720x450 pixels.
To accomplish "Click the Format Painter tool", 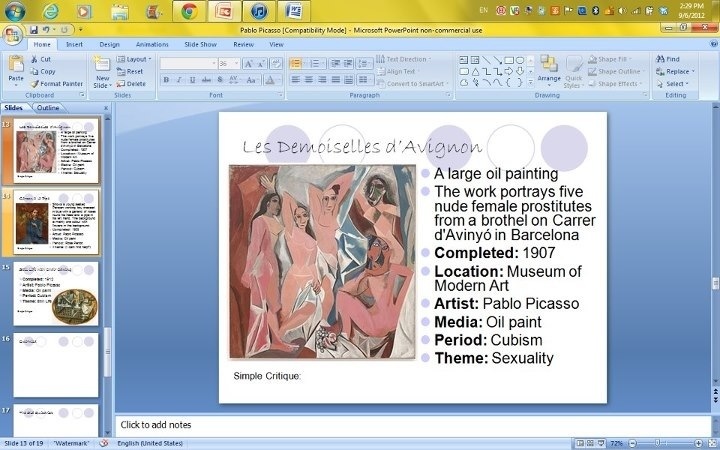I will click(58, 84).
